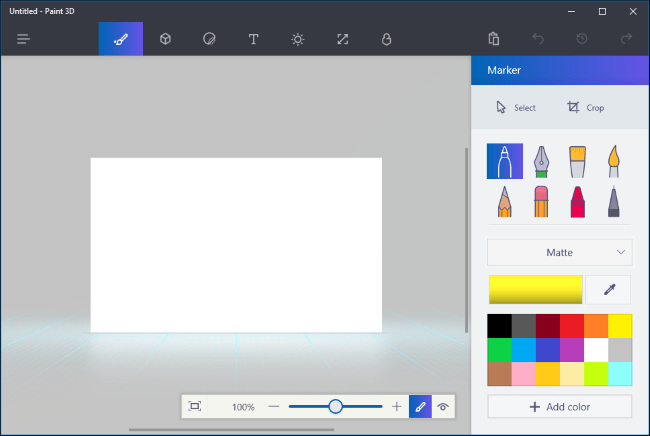Screen dimensions: 650x436
Task: Open the Matte material dropdown
Action: pyautogui.click(x=559, y=252)
